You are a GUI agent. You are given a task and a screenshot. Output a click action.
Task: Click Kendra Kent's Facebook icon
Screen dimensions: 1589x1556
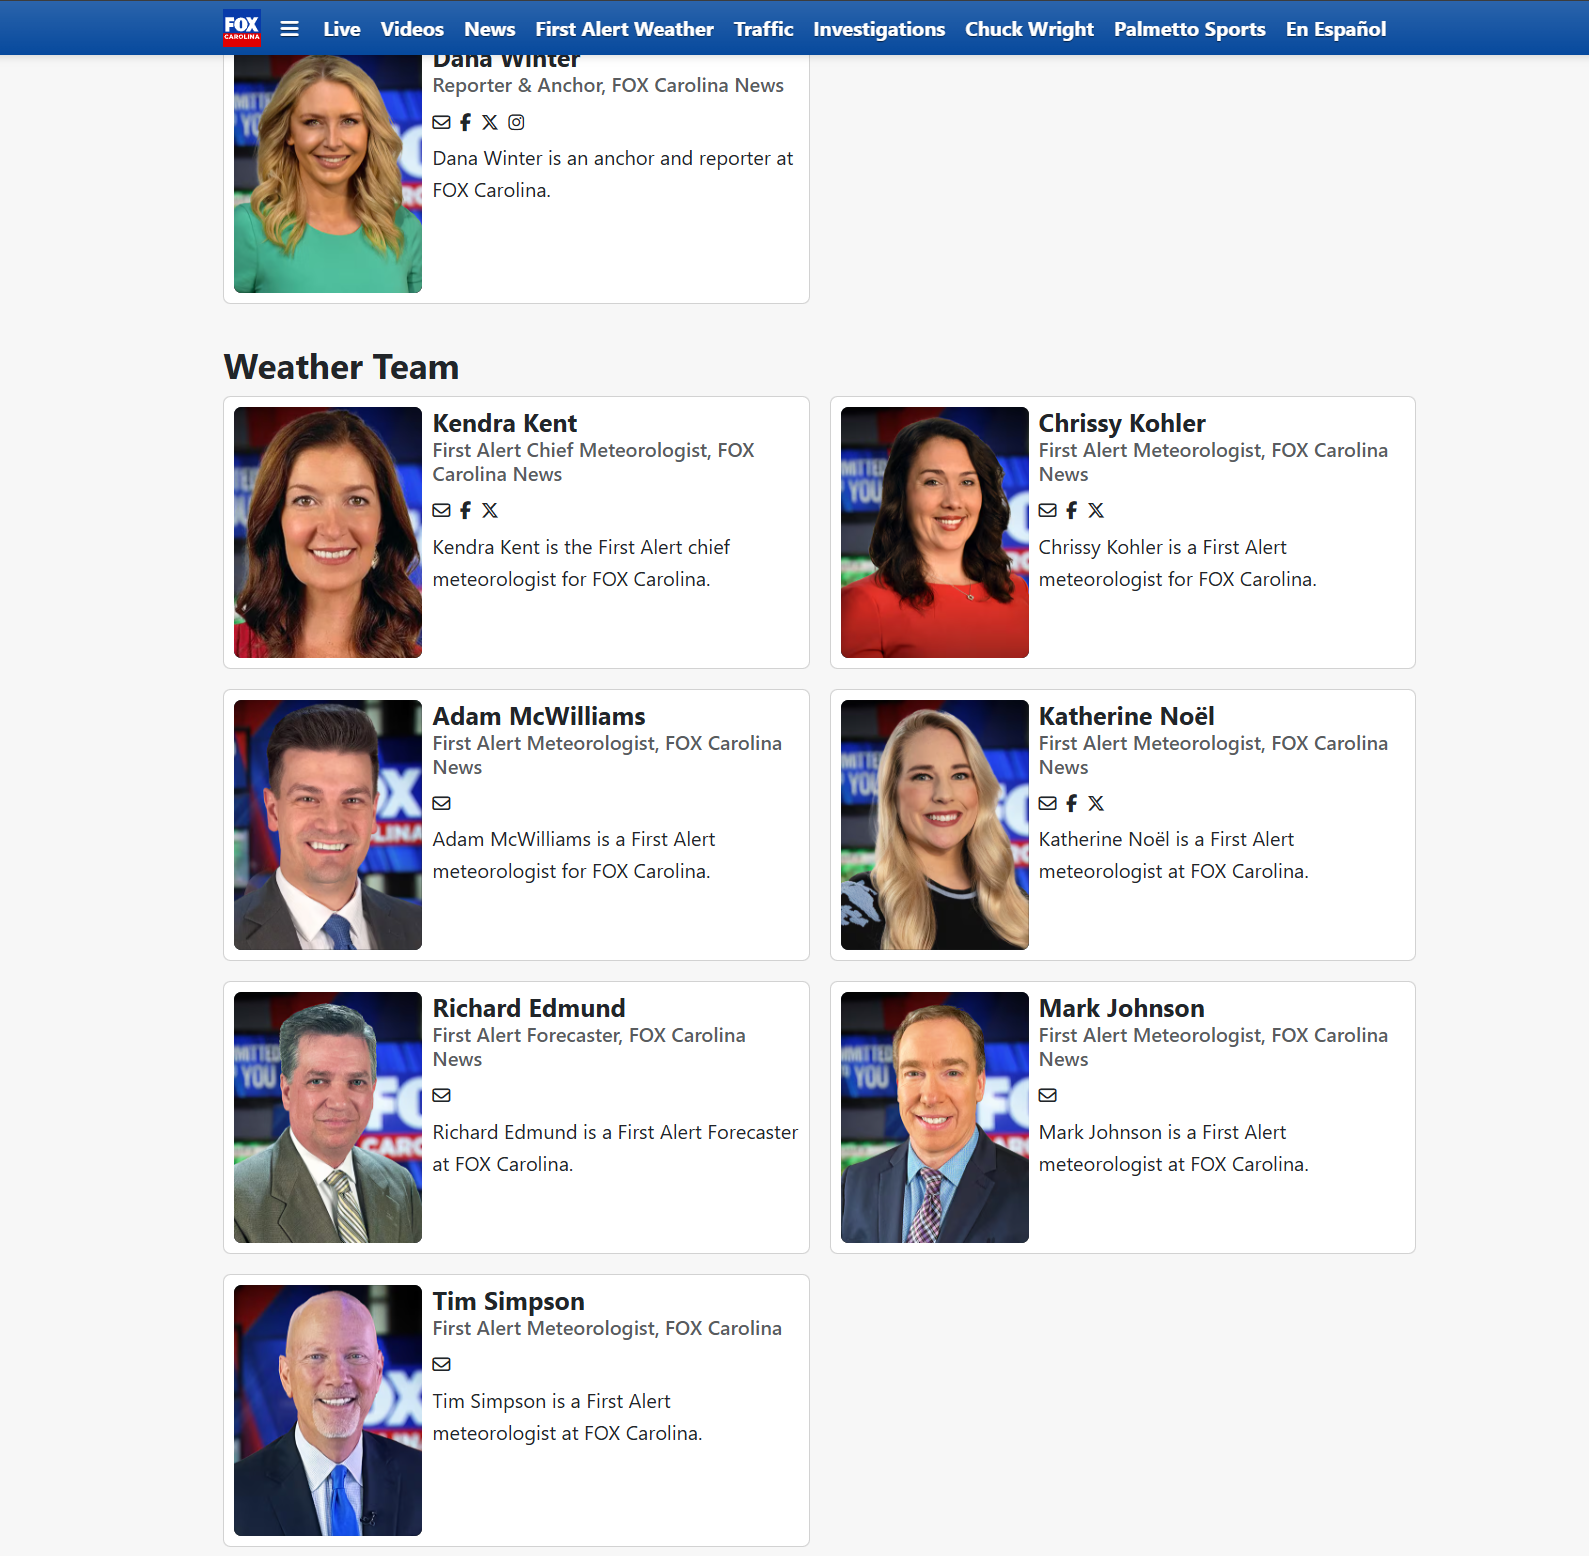(x=466, y=510)
